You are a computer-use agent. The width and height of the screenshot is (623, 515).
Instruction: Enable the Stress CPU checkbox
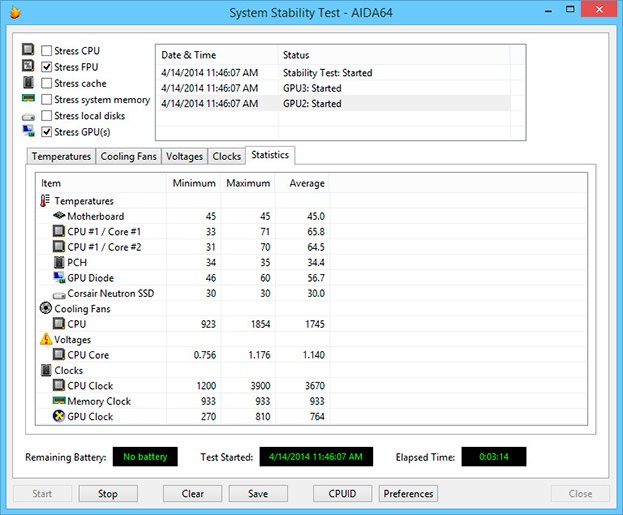[46, 51]
